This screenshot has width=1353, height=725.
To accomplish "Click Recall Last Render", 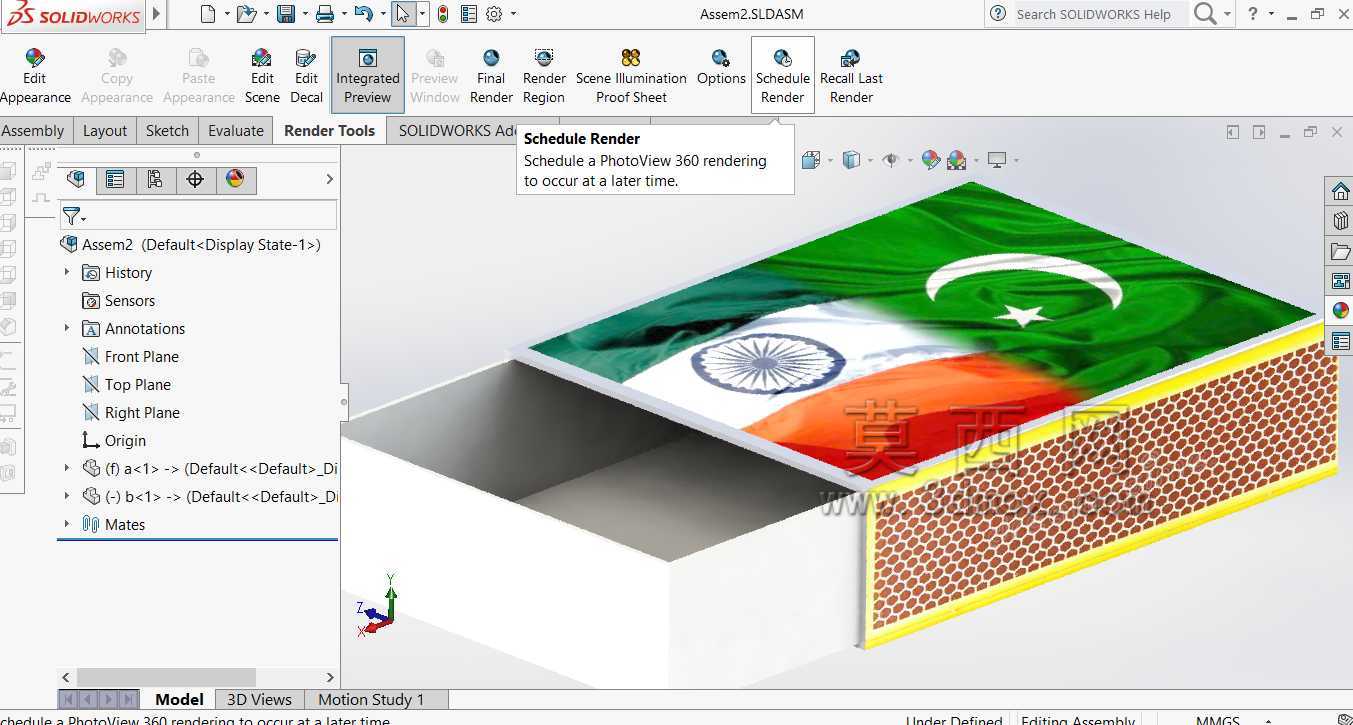I will click(x=851, y=76).
